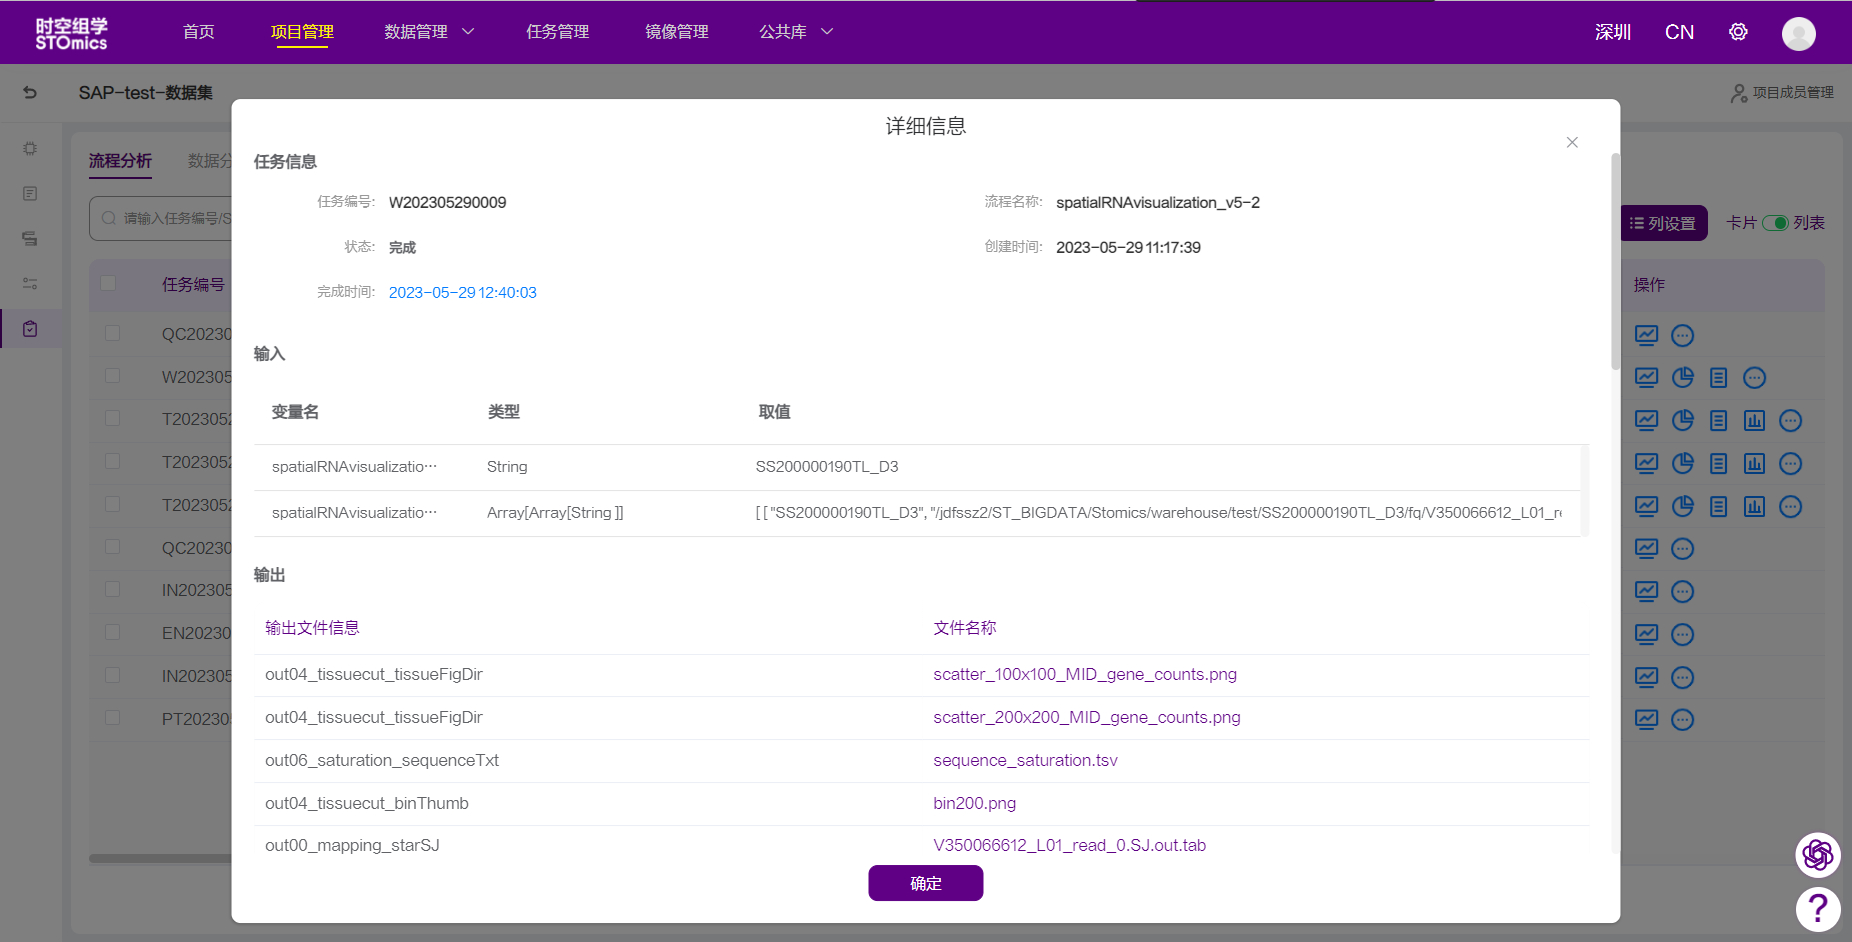
Task: Open the 任务管理 menu item
Action: (x=557, y=32)
